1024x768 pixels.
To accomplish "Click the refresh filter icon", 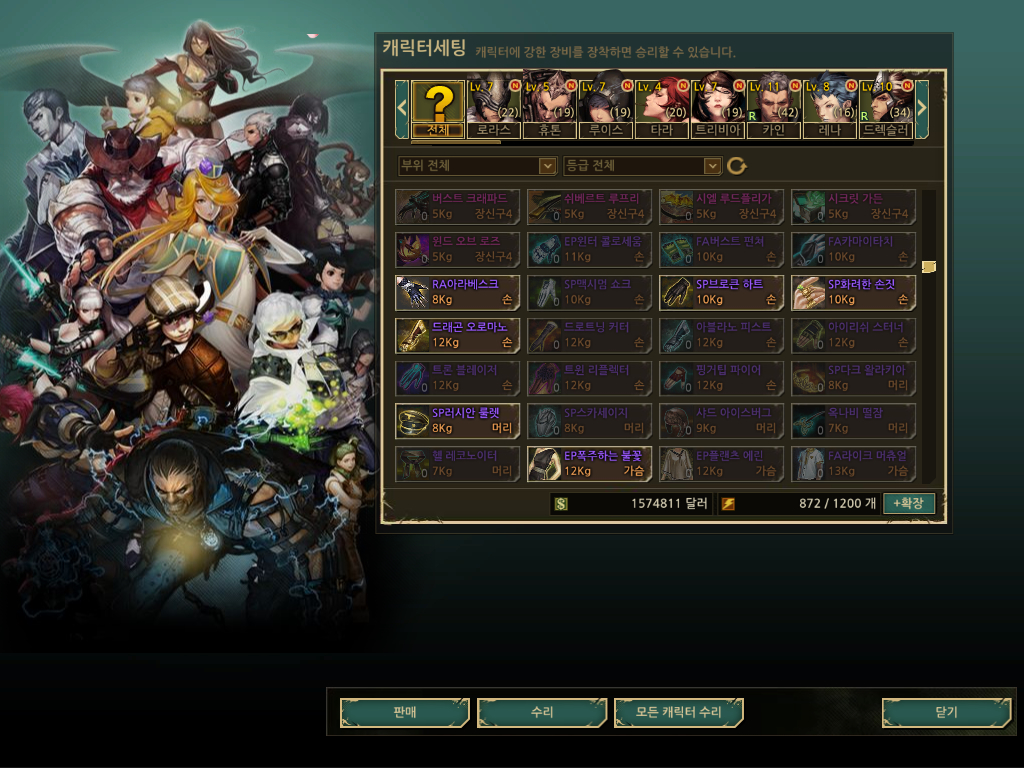I will tap(737, 166).
